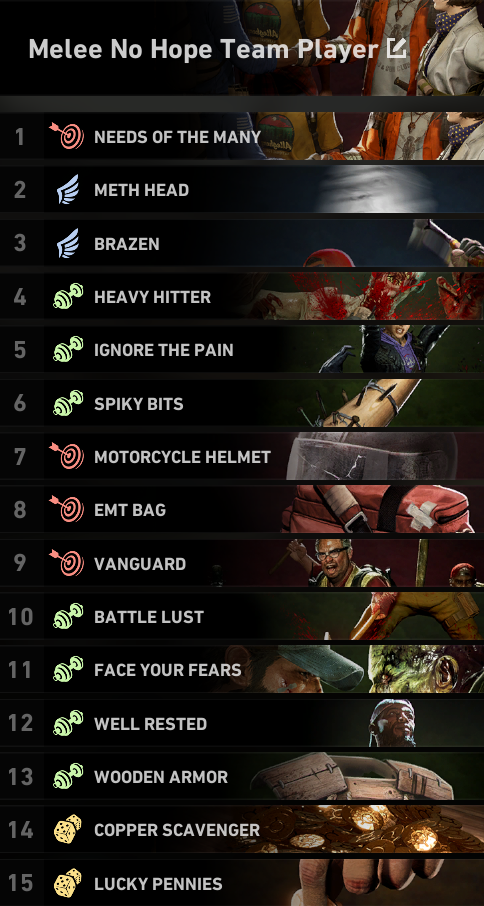Click the dice icon beside Lucky Pennies
Viewport: 484px width, 906px height.
coord(68,883)
